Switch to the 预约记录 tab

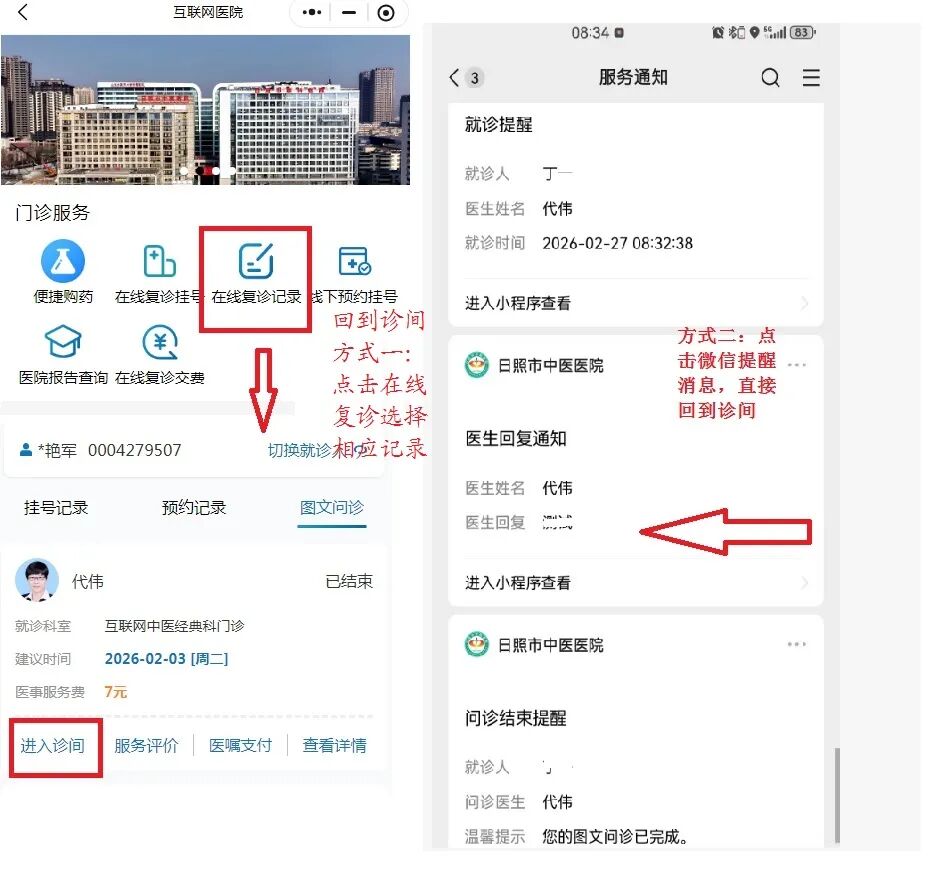coord(194,509)
